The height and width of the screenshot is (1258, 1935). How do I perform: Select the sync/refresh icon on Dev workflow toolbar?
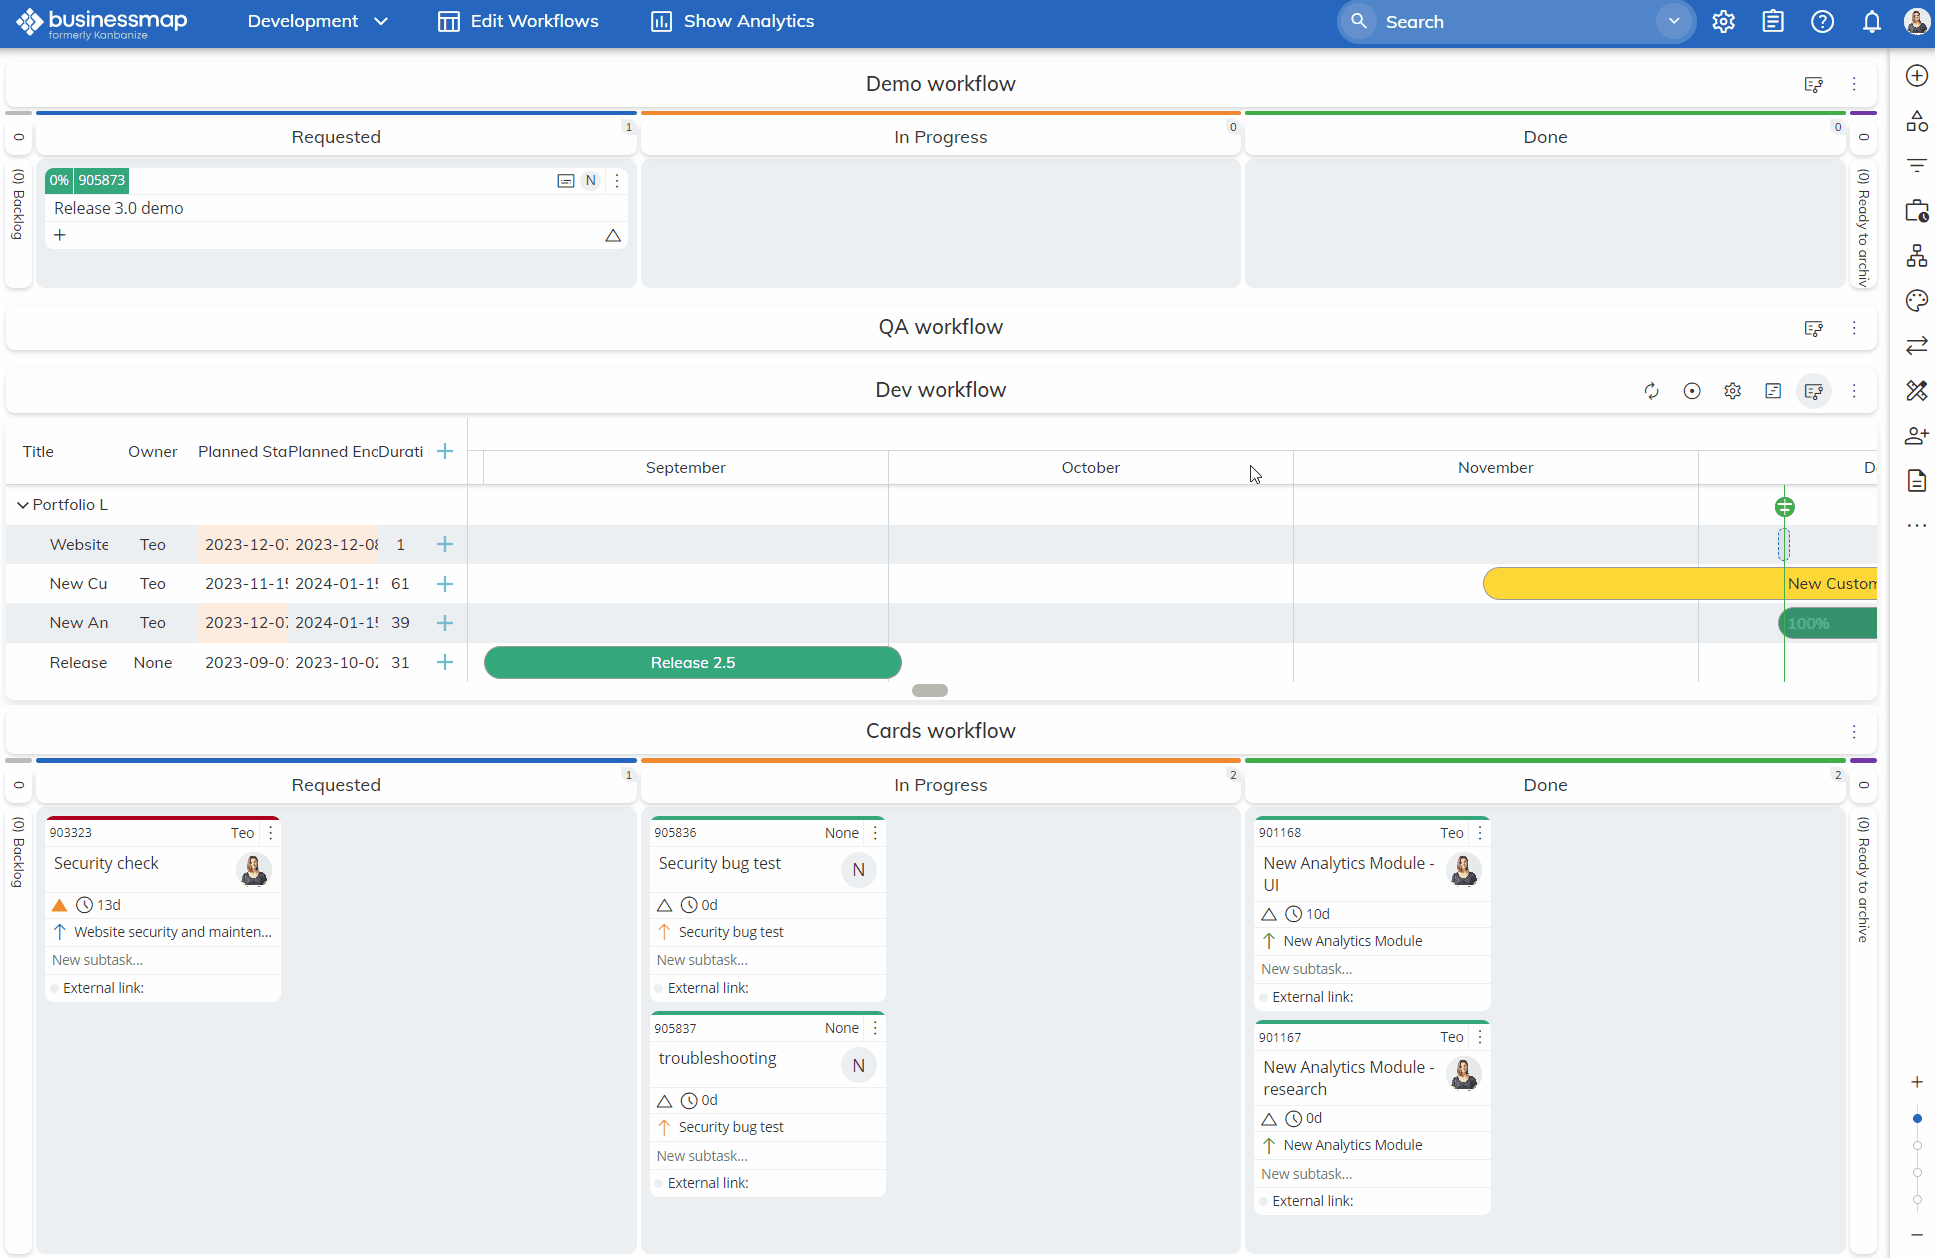[1651, 391]
